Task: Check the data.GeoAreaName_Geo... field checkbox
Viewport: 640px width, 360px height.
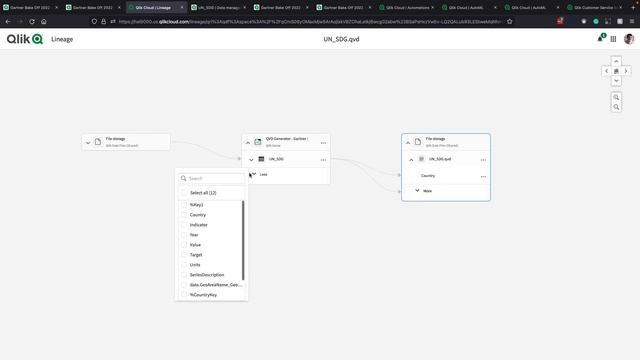Action: point(184,284)
